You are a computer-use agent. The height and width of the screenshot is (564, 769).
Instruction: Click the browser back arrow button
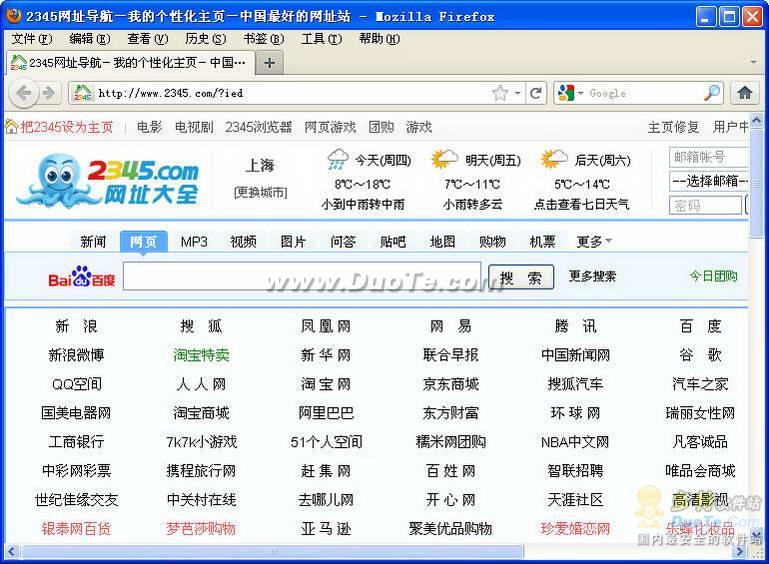tap(24, 93)
